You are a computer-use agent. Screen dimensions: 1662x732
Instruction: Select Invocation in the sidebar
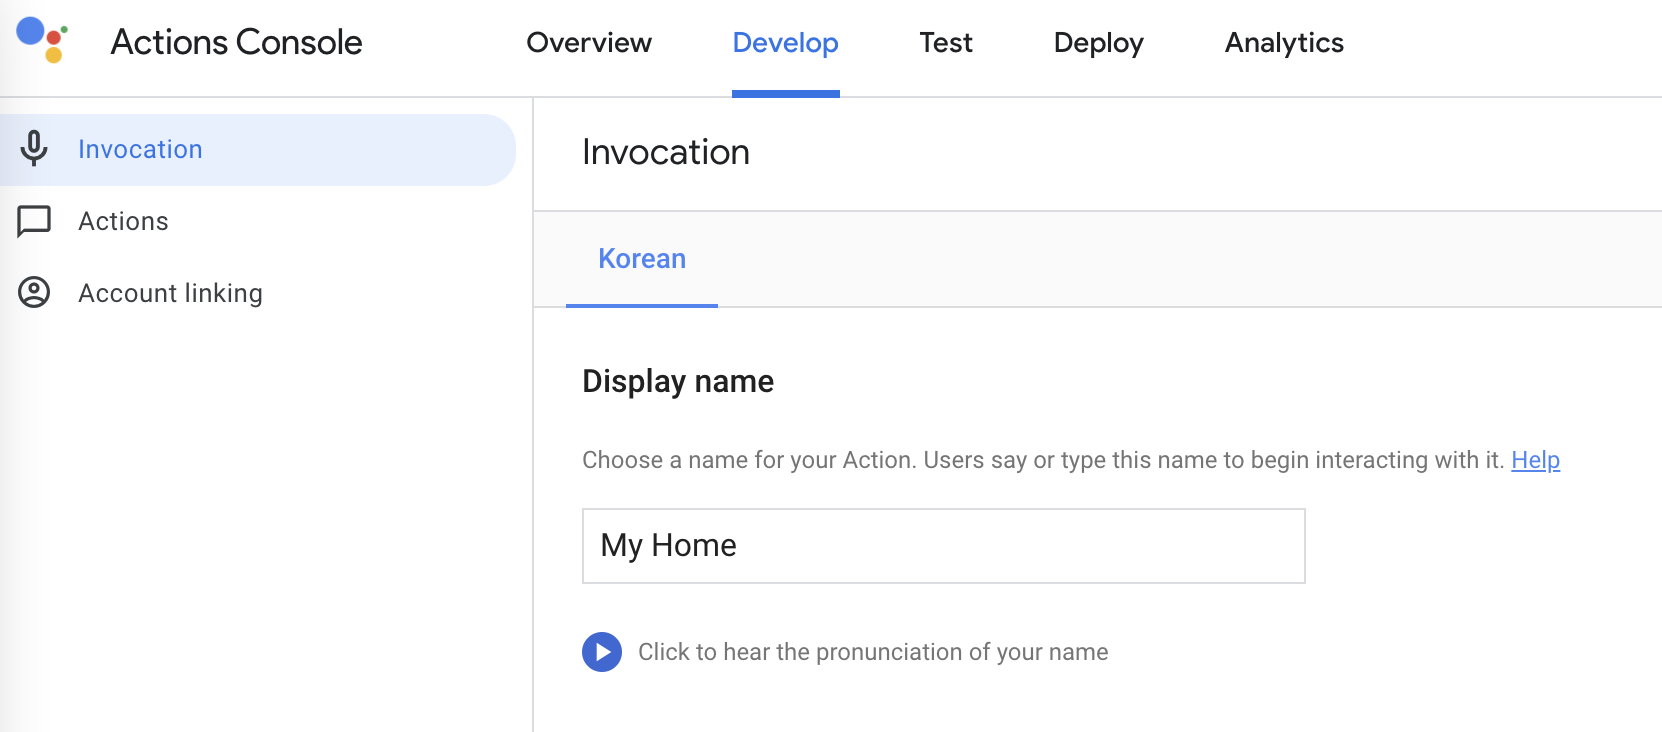point(258,149)
